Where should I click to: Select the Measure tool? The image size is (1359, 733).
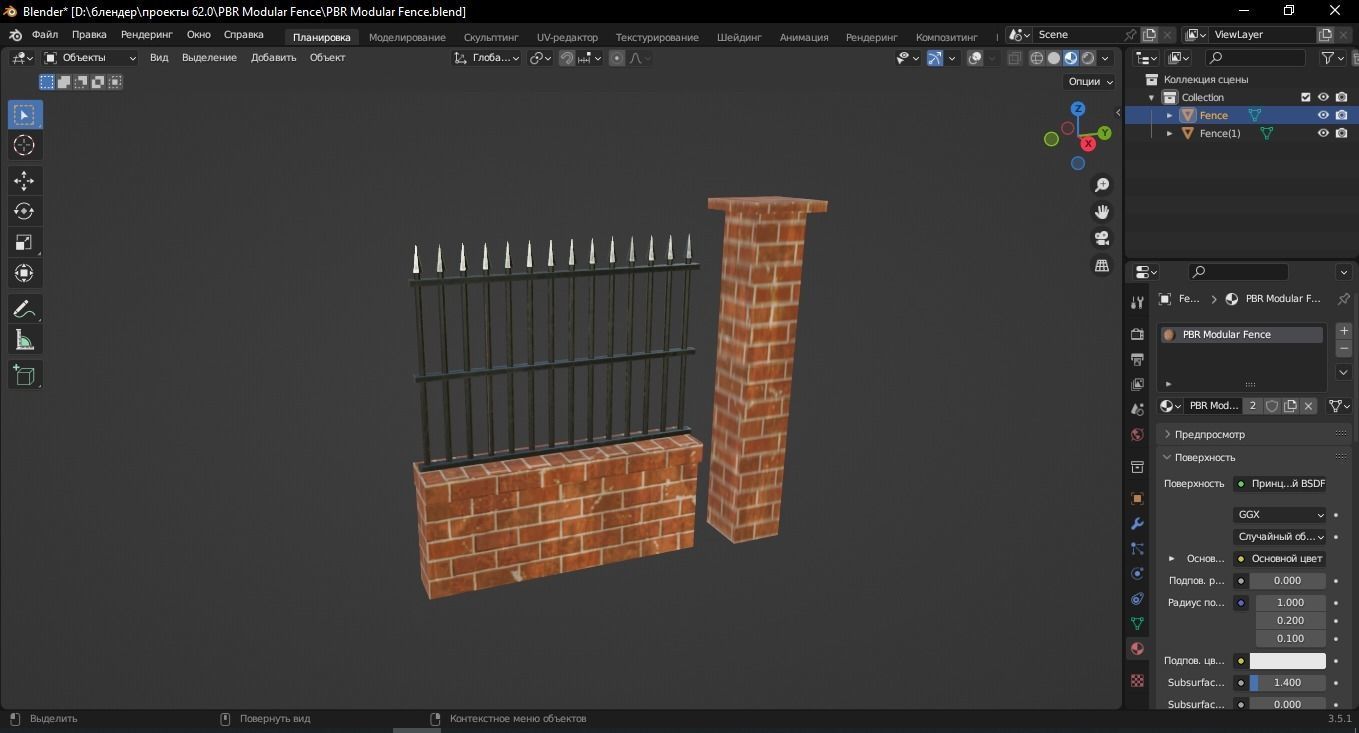pos(24,340)
